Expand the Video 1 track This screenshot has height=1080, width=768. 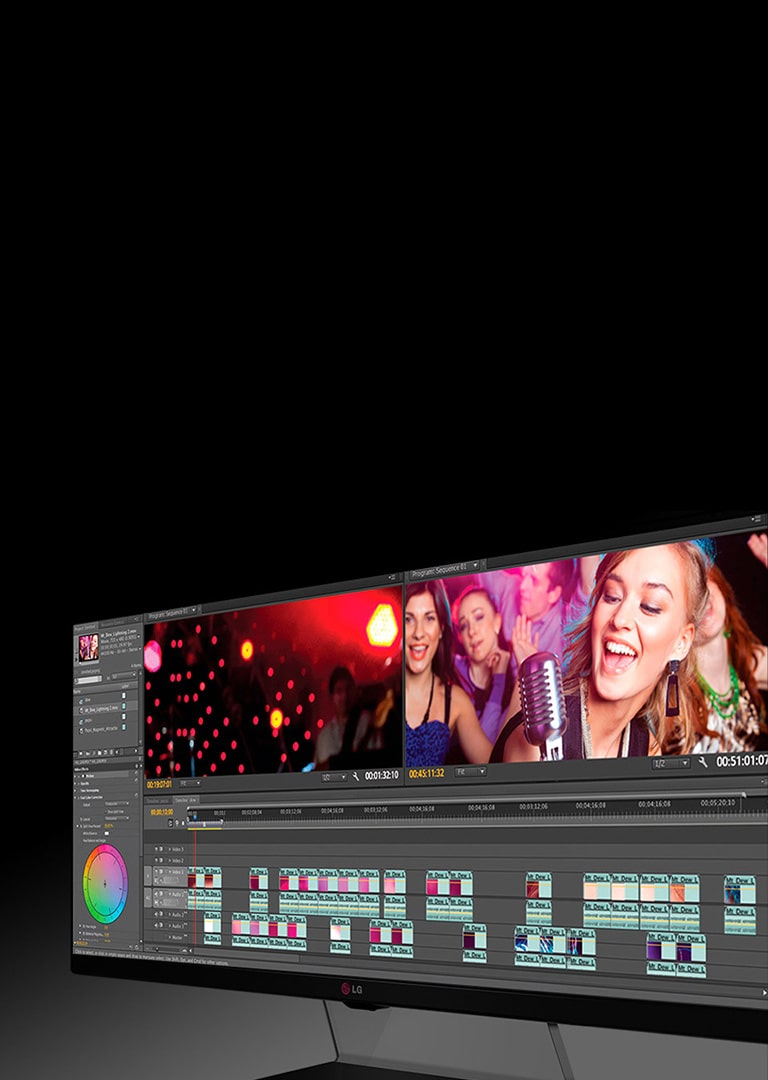[x=170, y=873]
